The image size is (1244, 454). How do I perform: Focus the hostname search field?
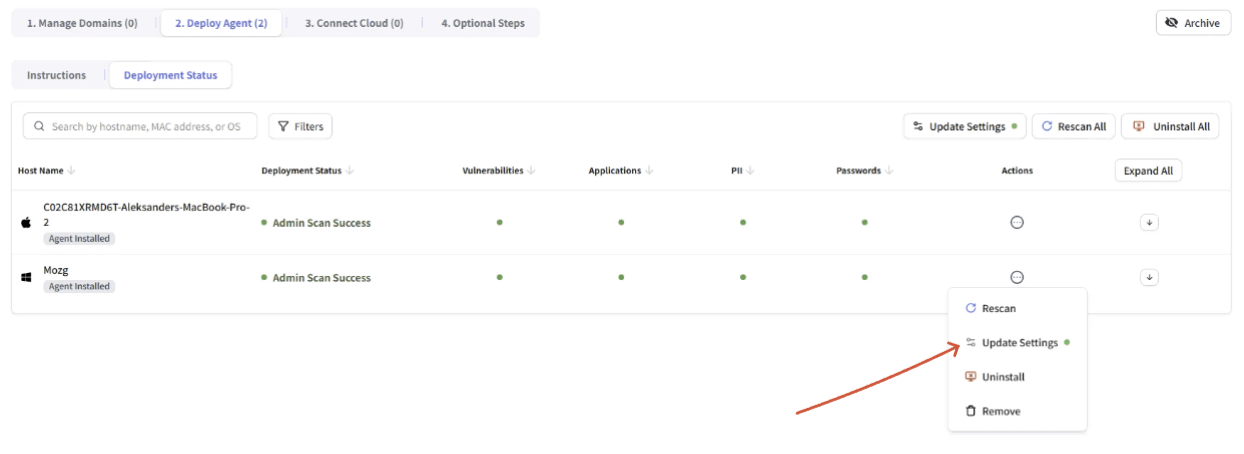[140, 127]
